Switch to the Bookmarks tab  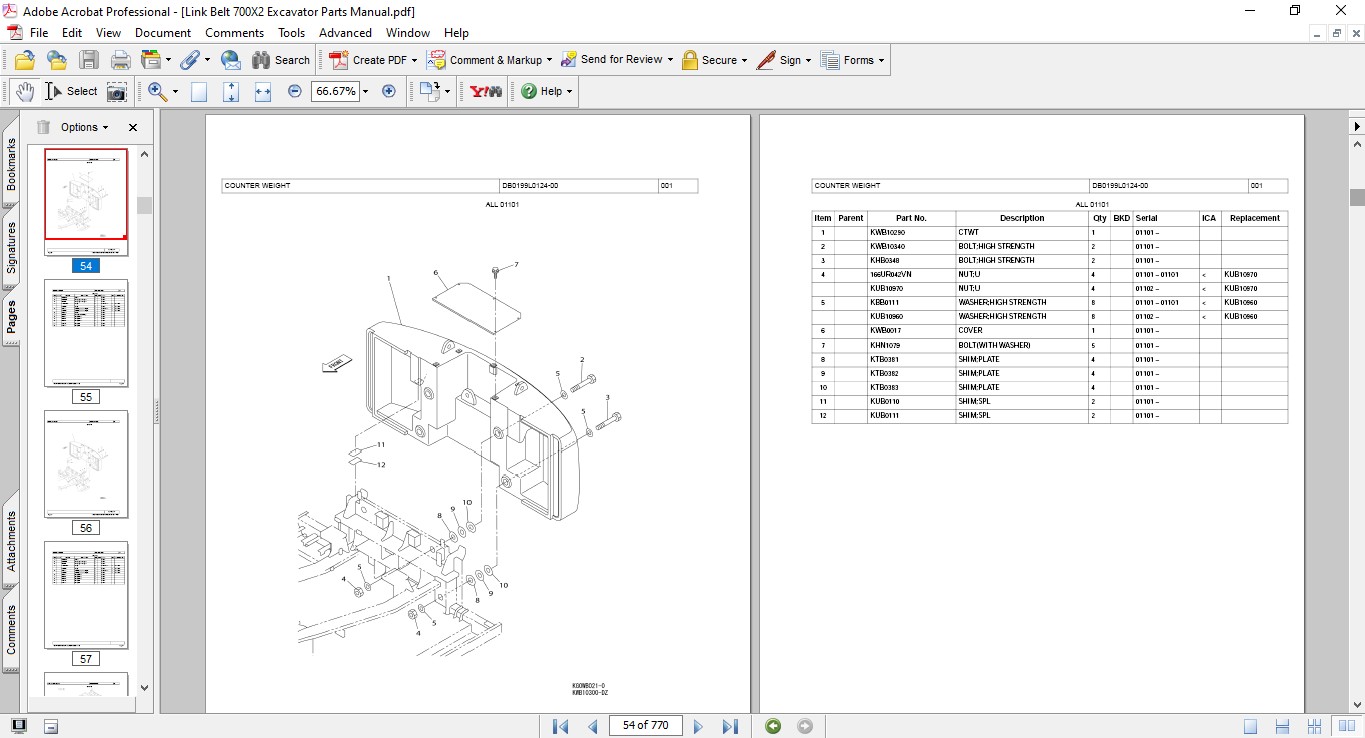[x=11, y=165]
